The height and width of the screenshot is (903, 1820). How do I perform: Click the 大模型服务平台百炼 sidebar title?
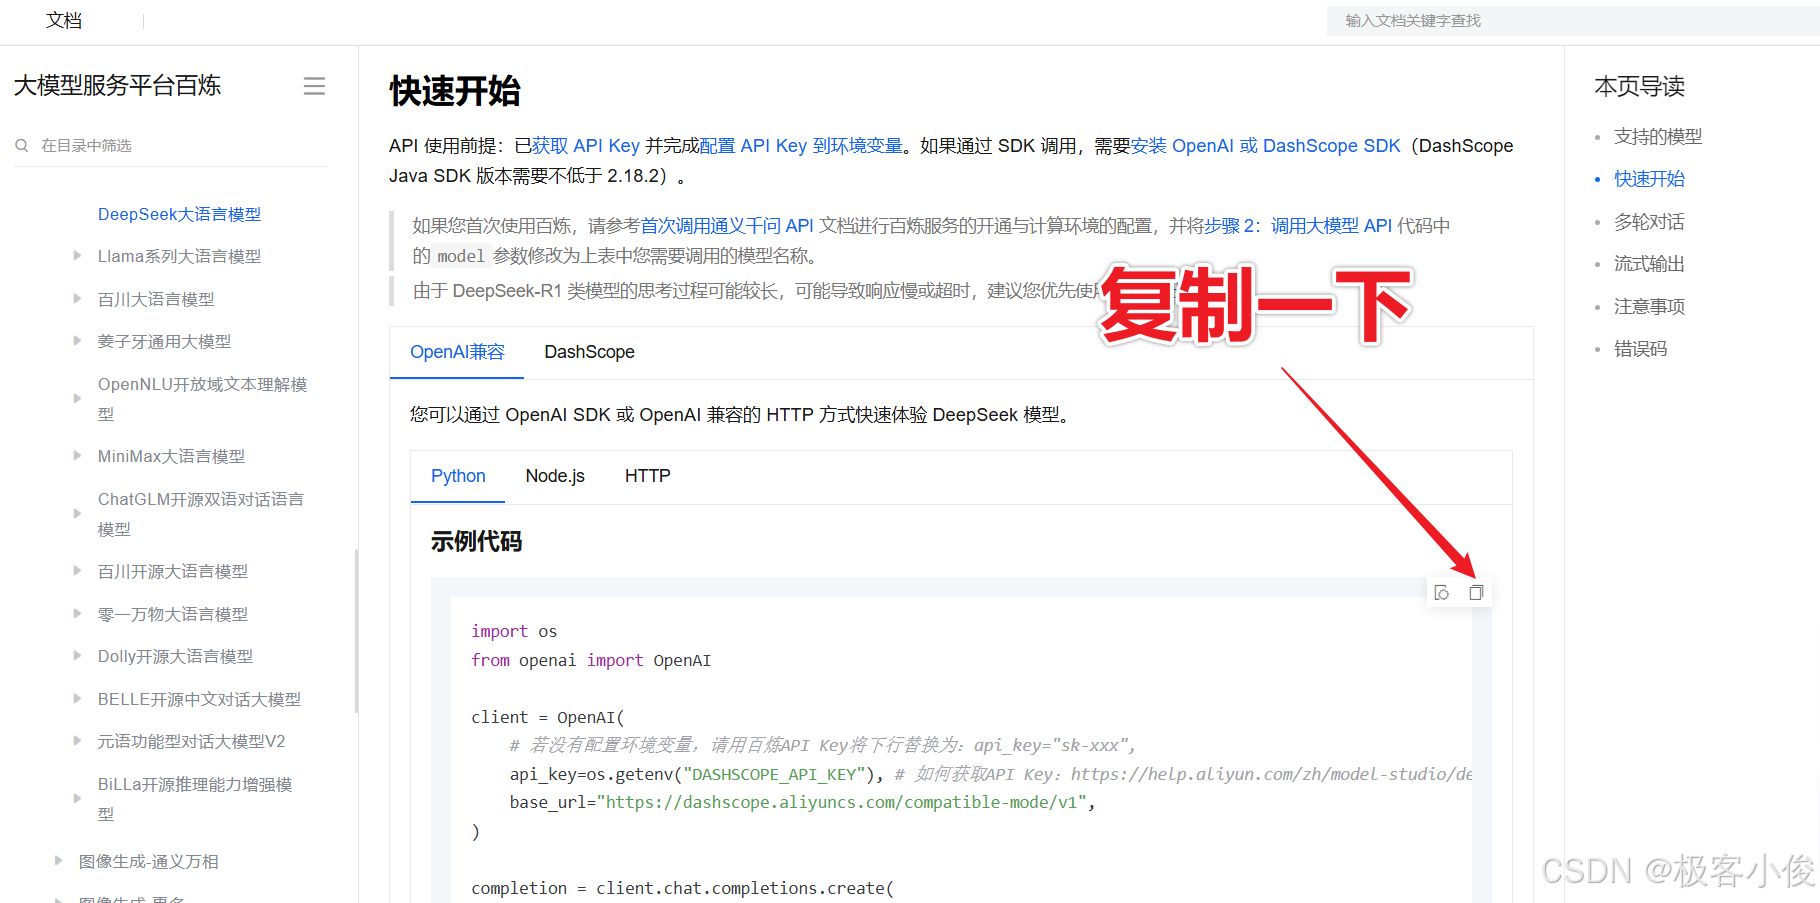[x=117, y=86]
